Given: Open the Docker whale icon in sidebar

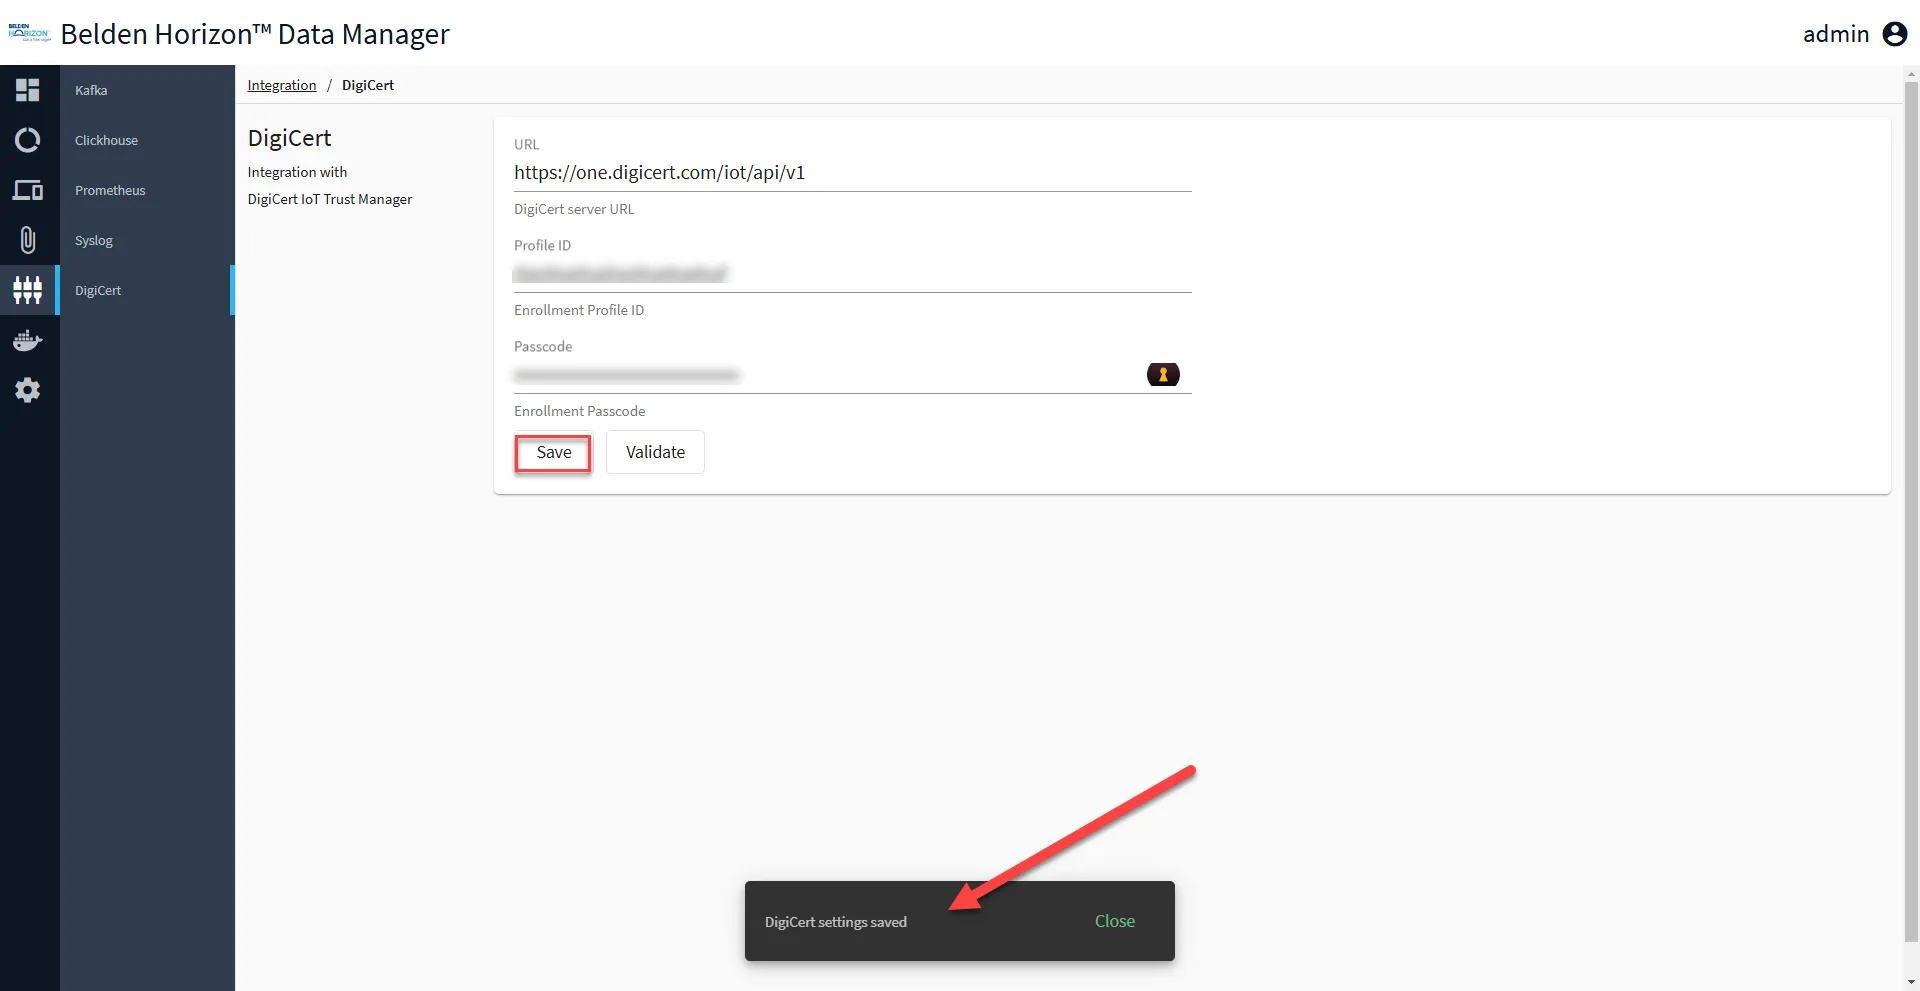Looking at the screenshot, I should (x=28, y=340).
